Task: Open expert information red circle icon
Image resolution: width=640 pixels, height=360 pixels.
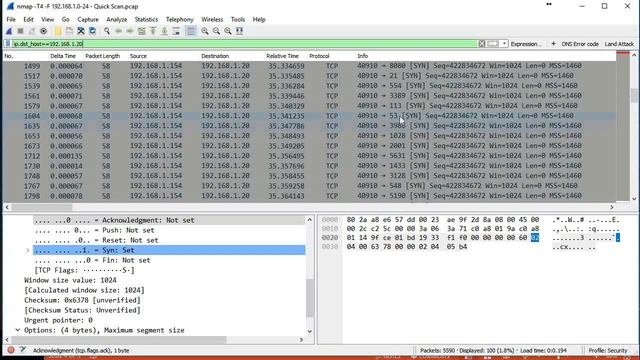Action: tap(11, 350)
